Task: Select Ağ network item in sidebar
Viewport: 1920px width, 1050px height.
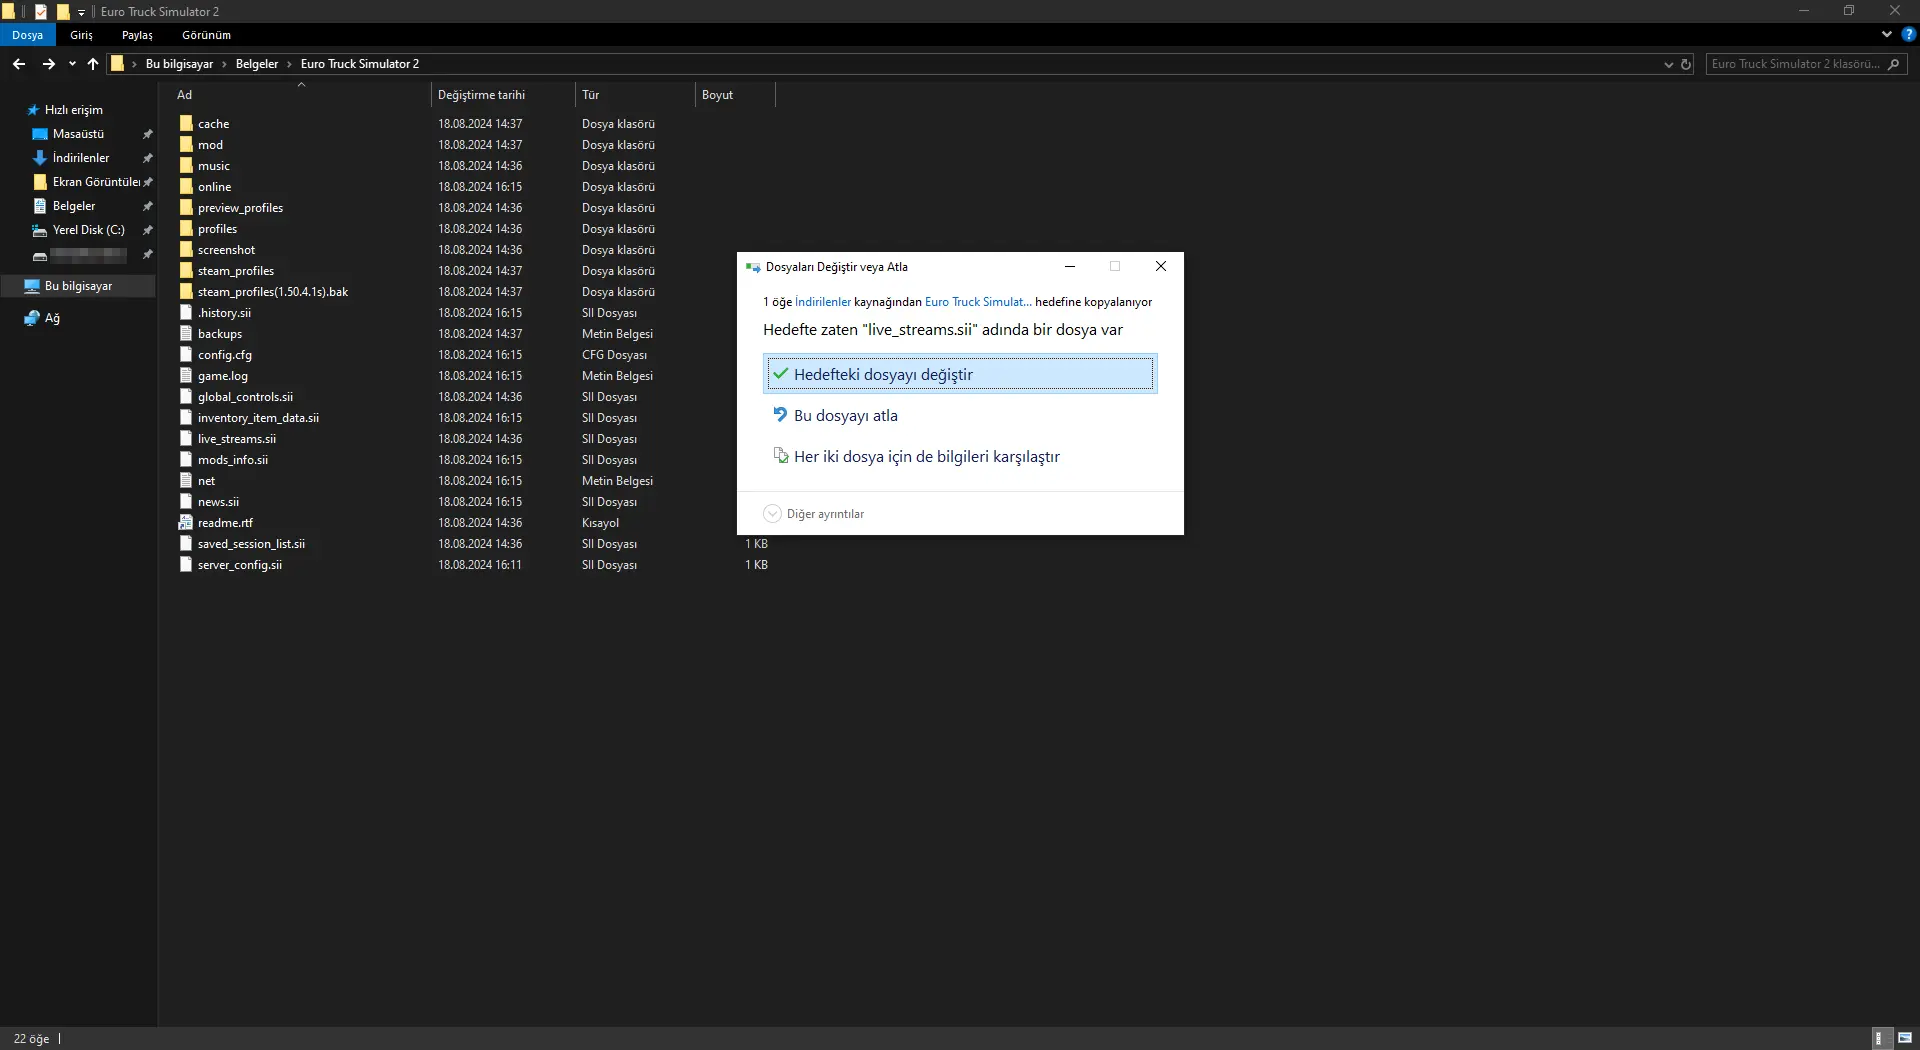Action: [x=52, y=318]
